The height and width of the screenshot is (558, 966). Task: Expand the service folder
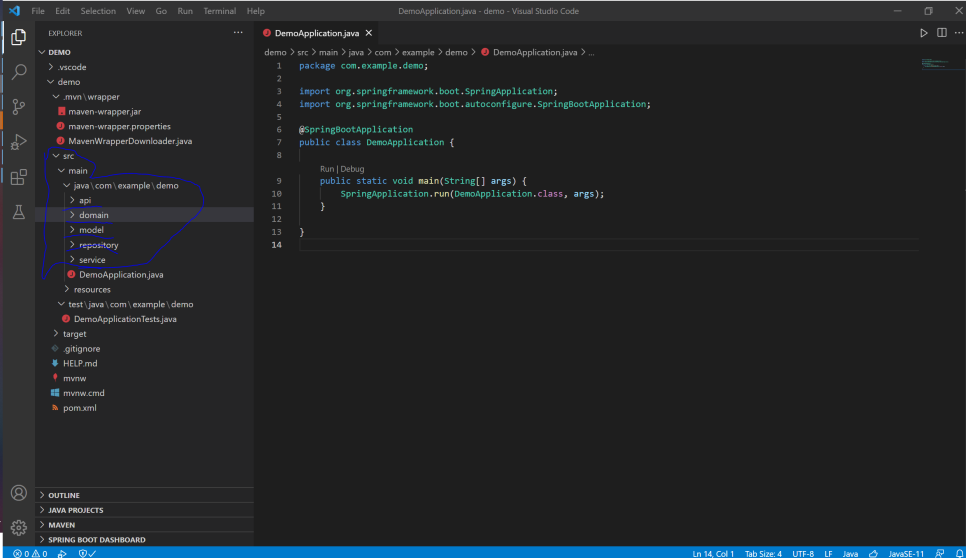(x=92, y=260)
